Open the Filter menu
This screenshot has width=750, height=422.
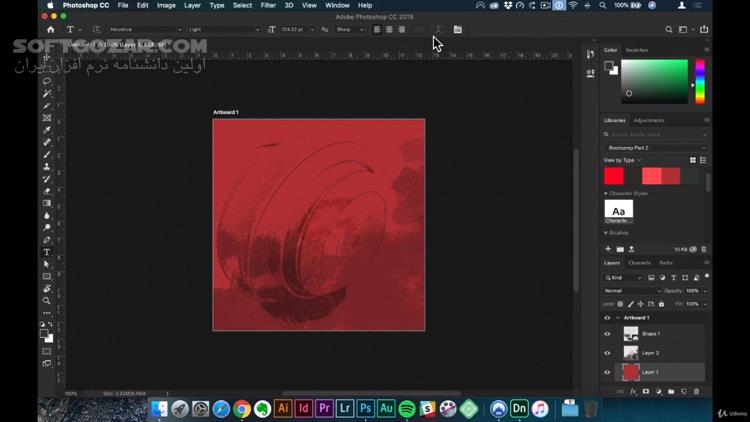(268, 5)
